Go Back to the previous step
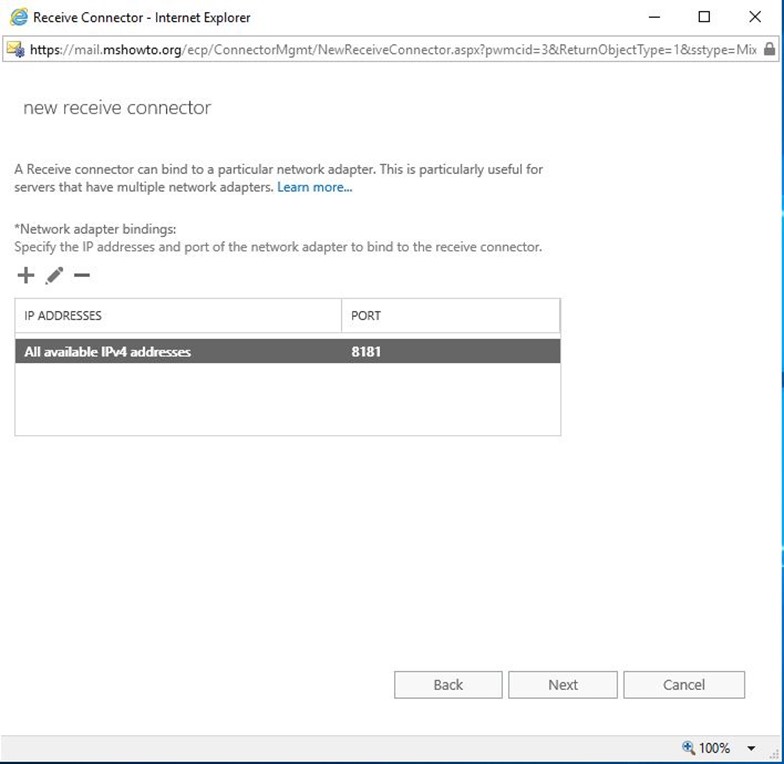784x764 pixels. click(x=448, y=684)
